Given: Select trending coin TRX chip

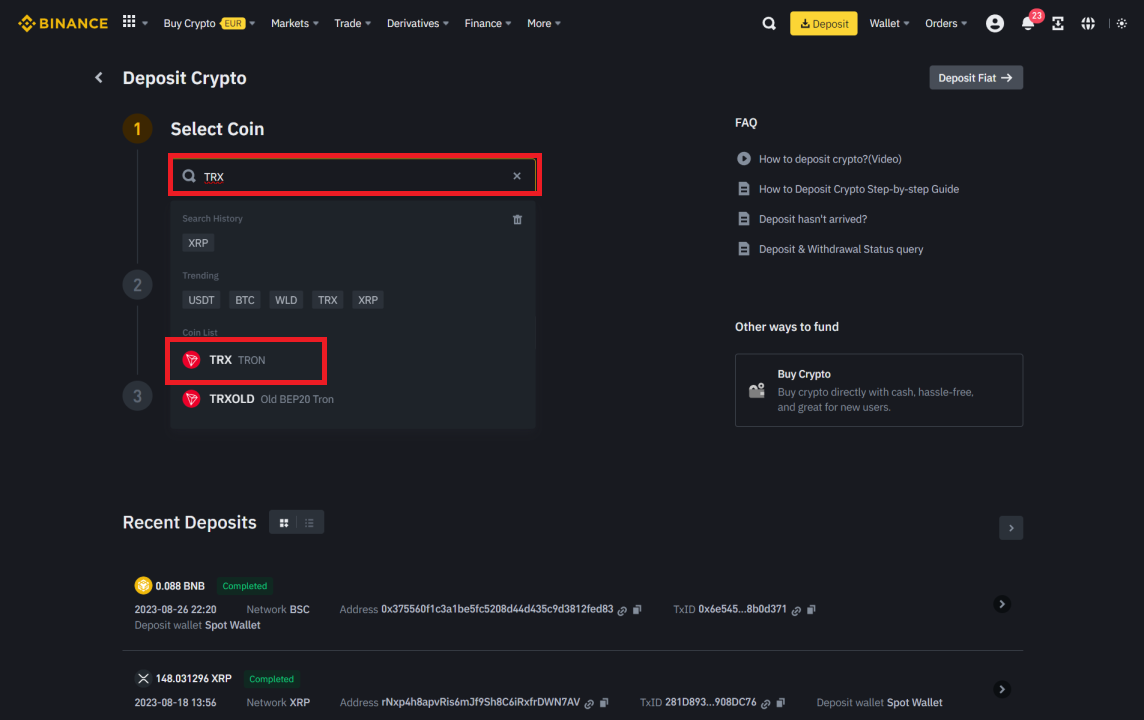Looking at the screenshot, I should 328,300.
